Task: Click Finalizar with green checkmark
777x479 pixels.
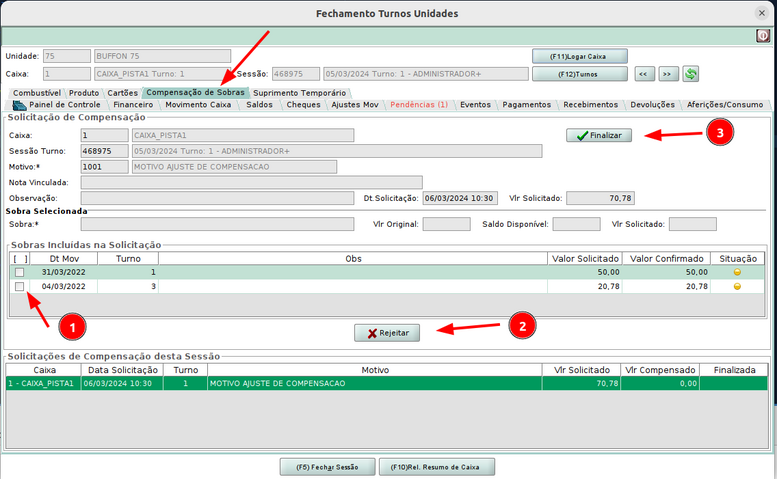Action: point(599,135)
